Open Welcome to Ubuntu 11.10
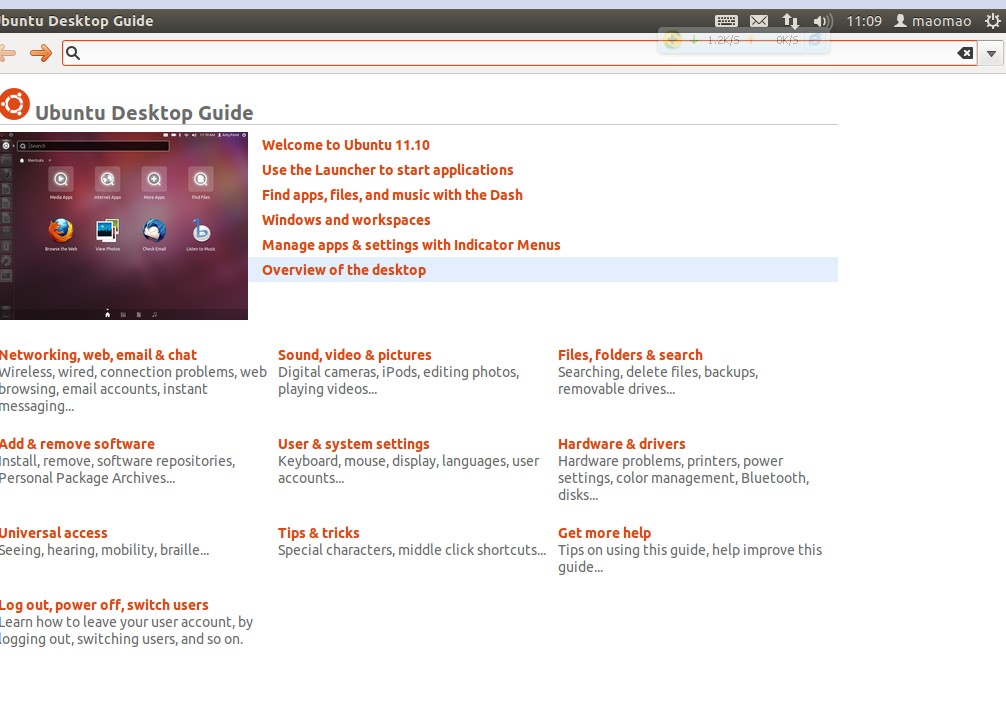The width and height of the screenshot is (1006, 726). pyautogui.click(x=346, y=145)
